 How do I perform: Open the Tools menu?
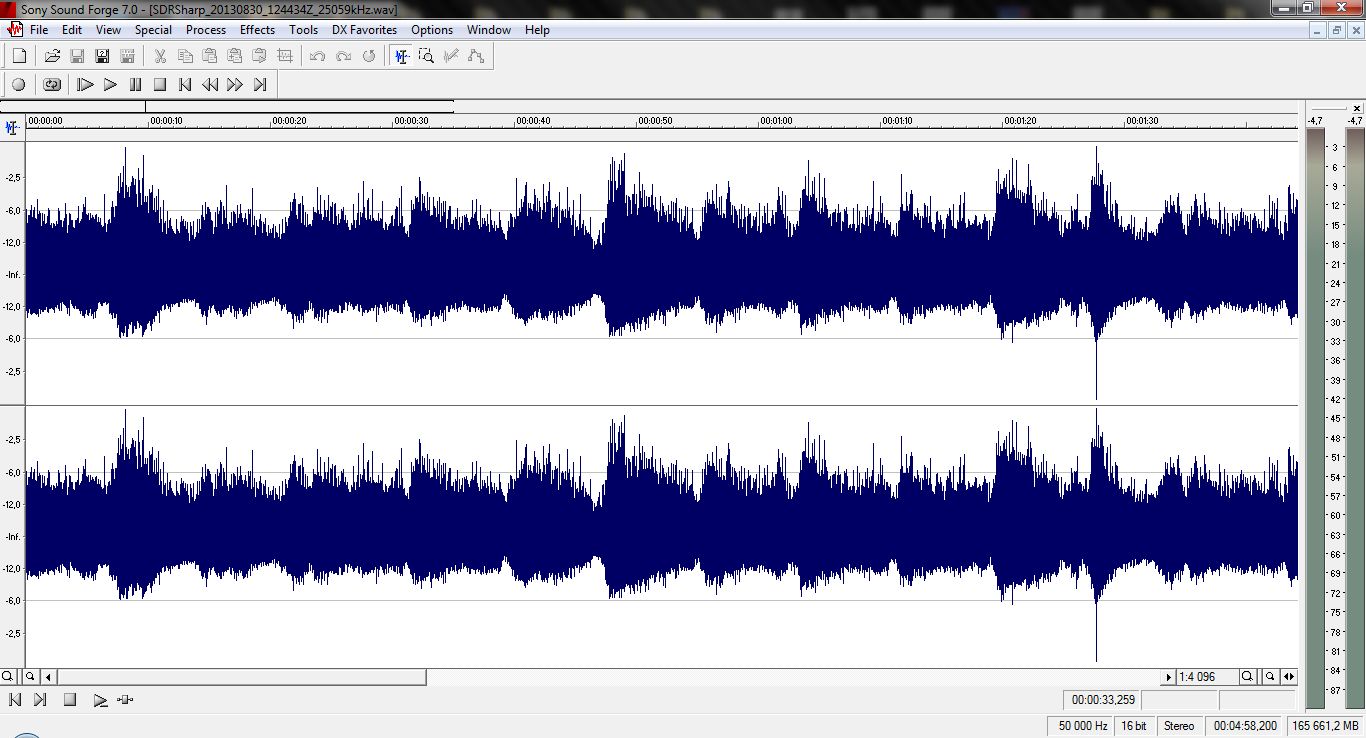pos(303,30)
